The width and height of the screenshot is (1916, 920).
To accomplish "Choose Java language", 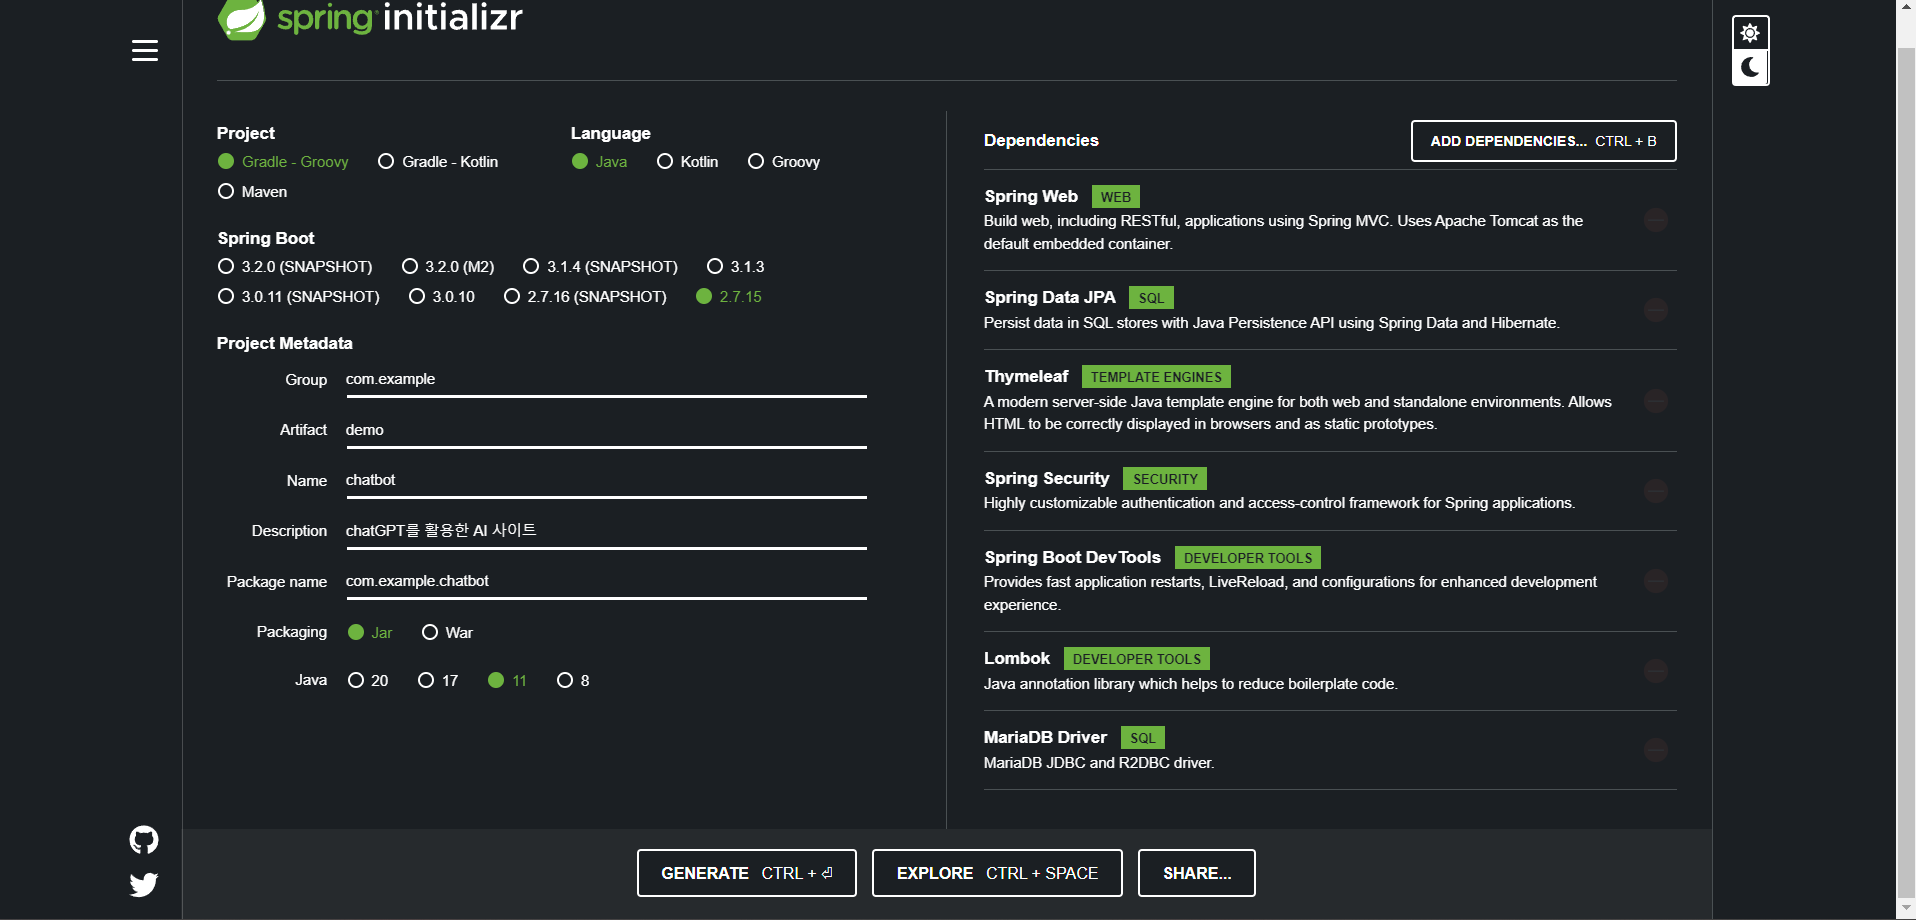I will pos(600,162).
